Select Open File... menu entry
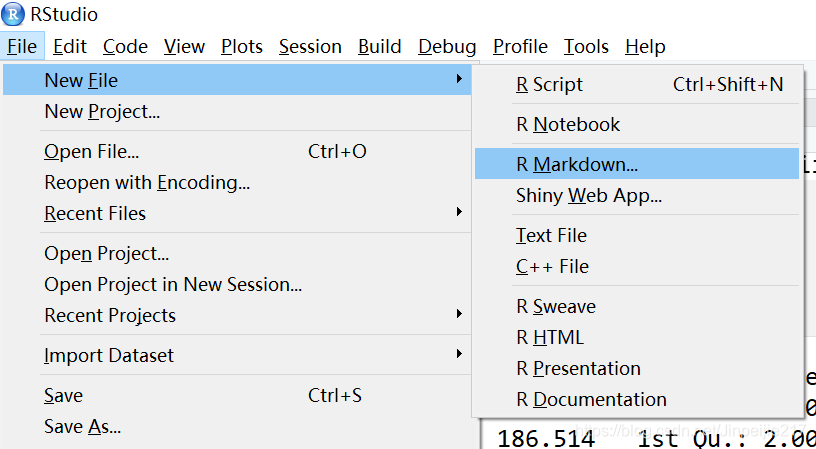The height and width of the screenshot is (449, 816). (237, 151)
